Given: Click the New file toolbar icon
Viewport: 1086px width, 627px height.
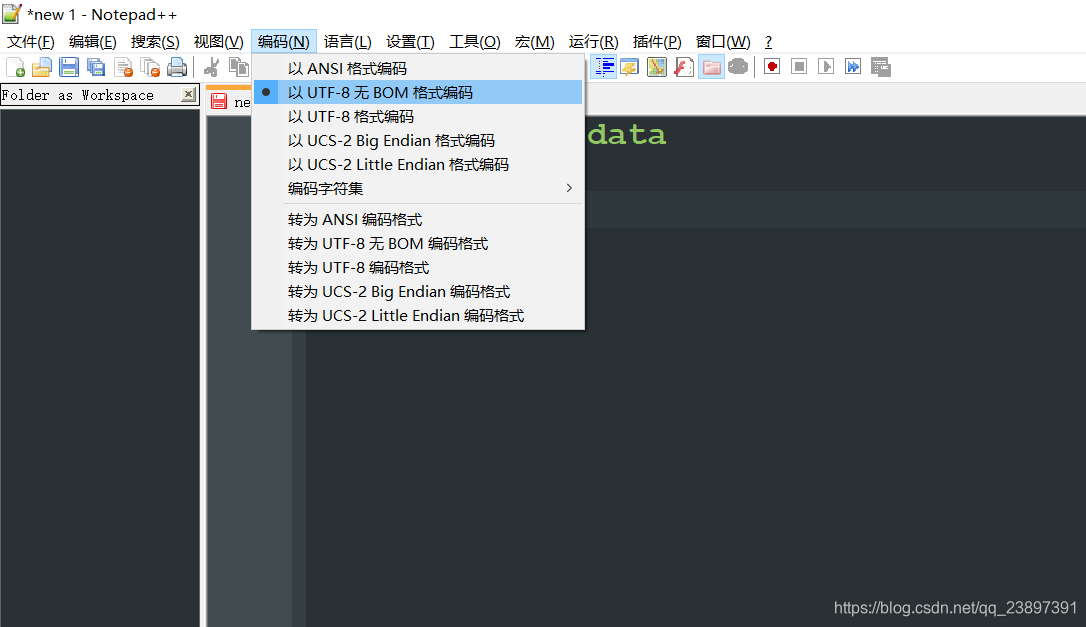Looking at the screenshot, I should click(x=15, y=67).
